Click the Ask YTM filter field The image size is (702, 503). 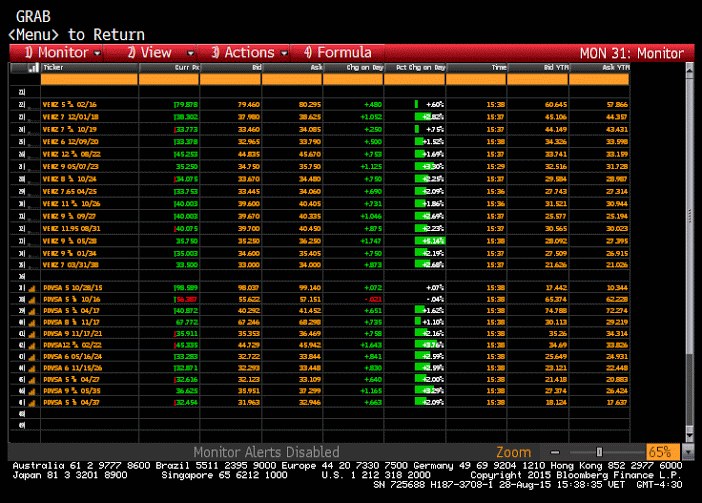pyautogui.click(x=599, y=80)
